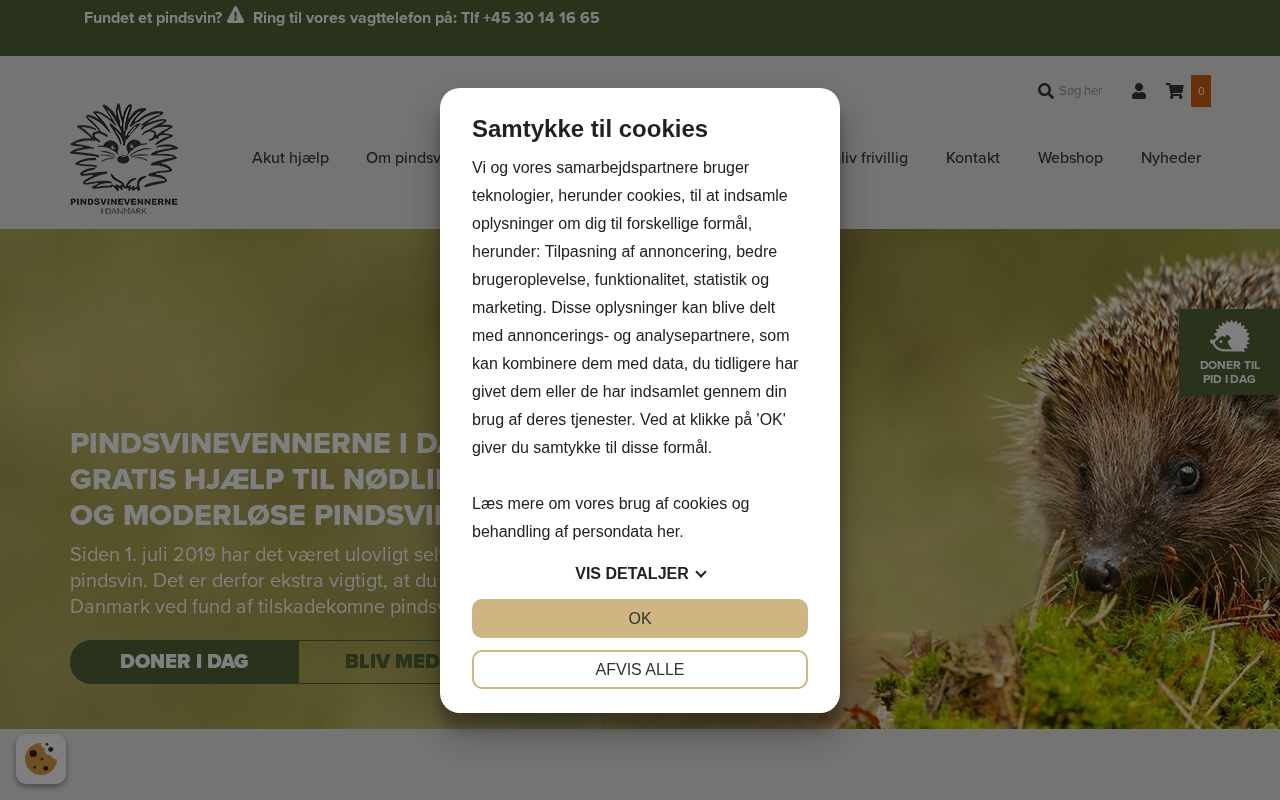
Task: Click the cart item count badge
Action: tap(1201, 91)
